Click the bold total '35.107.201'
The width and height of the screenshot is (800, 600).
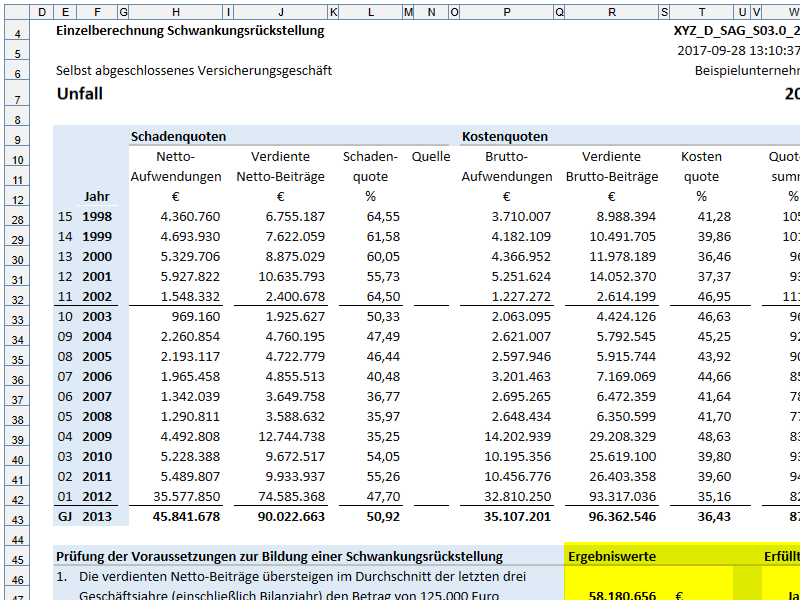point(517,517)
